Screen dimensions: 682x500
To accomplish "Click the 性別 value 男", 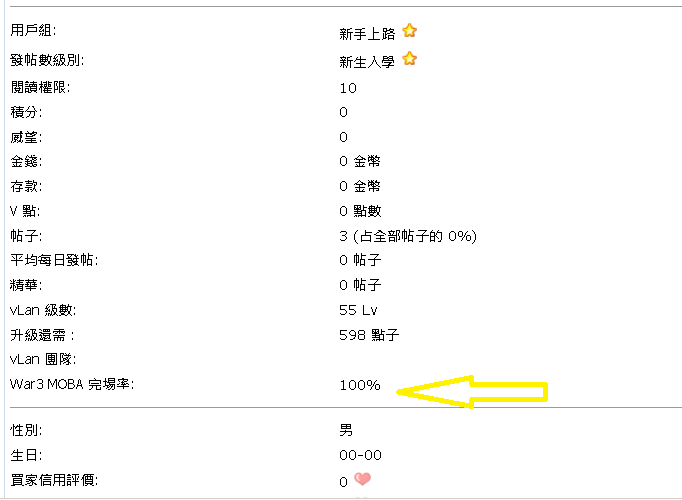I will point(346,431).
